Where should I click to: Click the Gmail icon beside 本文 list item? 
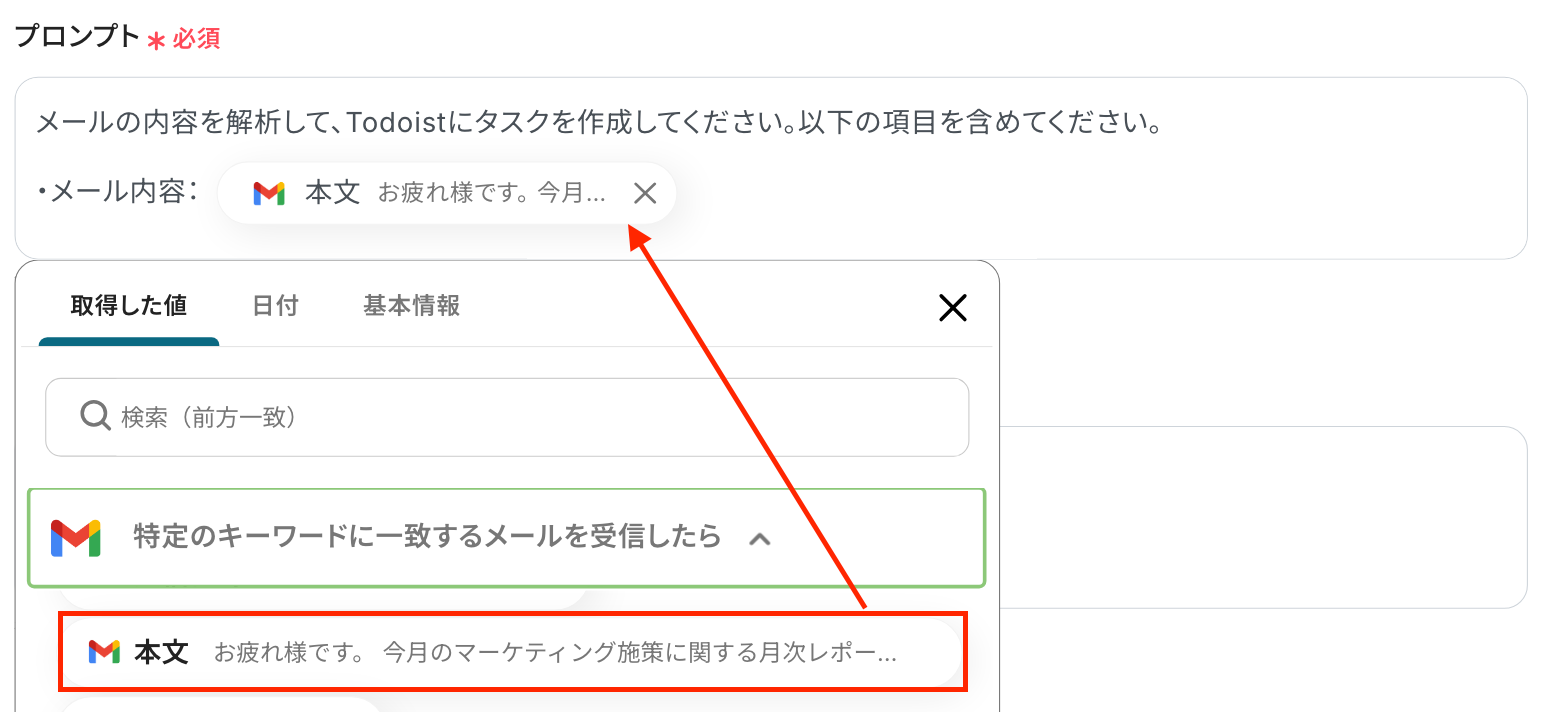104,653
